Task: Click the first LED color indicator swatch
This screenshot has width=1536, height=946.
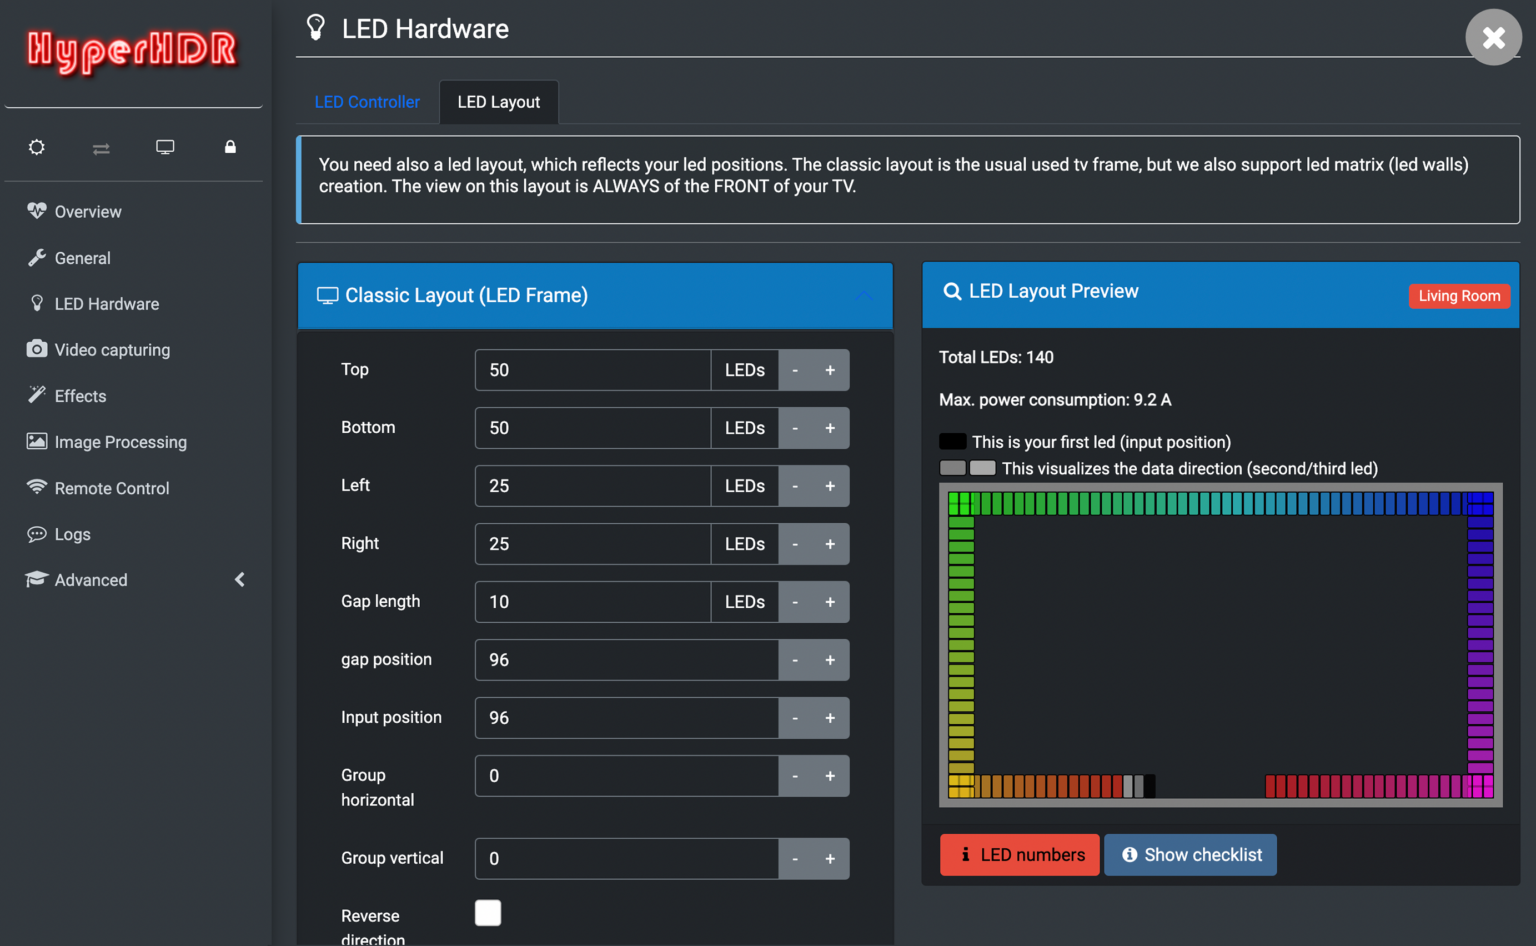Action: pyautogui.click(x=952, y=441)
